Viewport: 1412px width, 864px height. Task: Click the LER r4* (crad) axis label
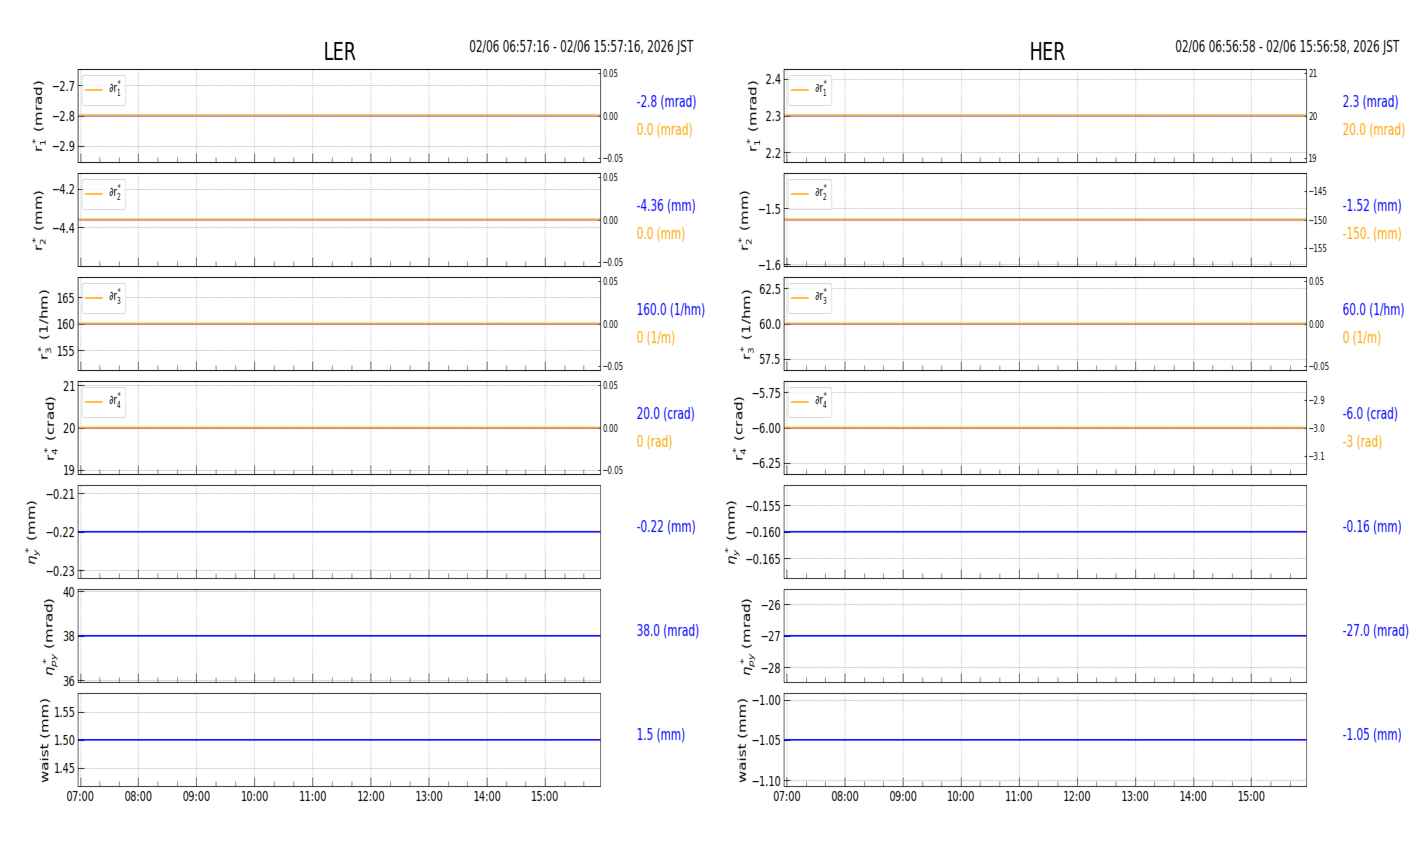point(49,428)
